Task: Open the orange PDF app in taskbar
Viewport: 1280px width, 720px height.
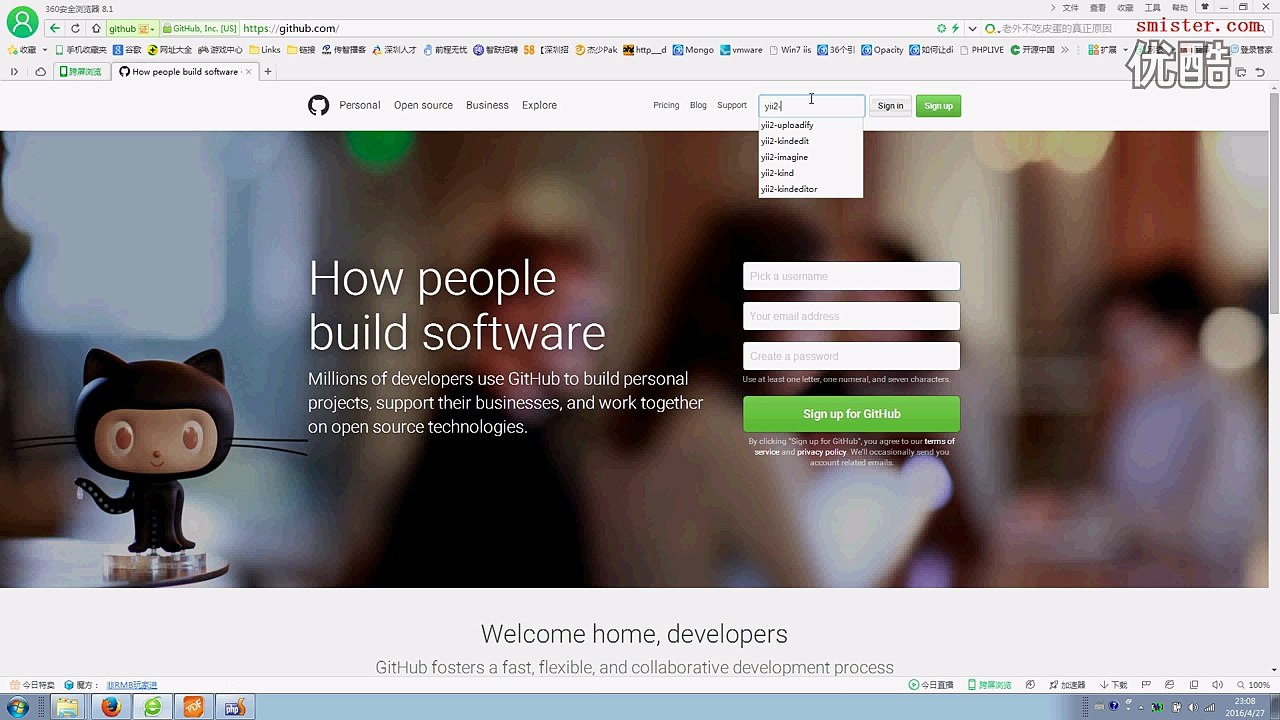Action: pyautogui.click(x=194, y=707)
